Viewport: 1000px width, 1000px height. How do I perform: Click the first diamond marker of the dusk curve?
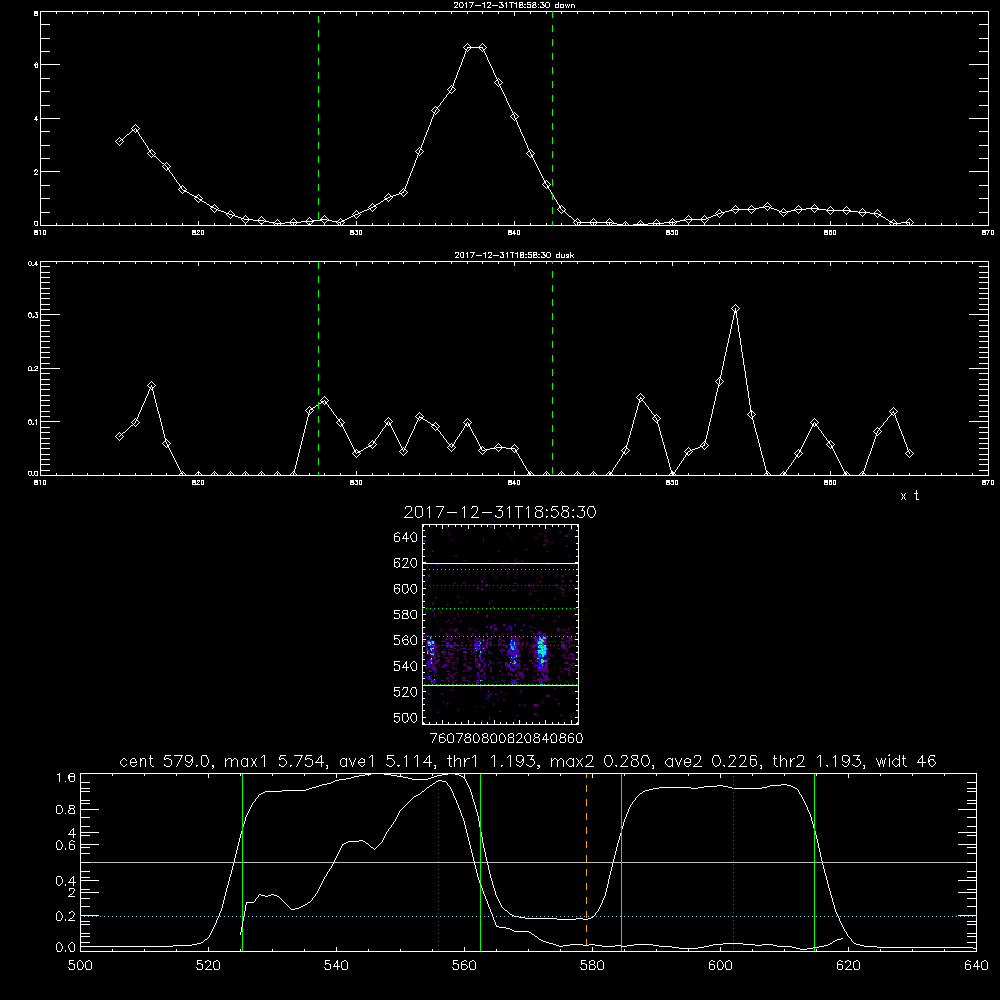point(119,436)
